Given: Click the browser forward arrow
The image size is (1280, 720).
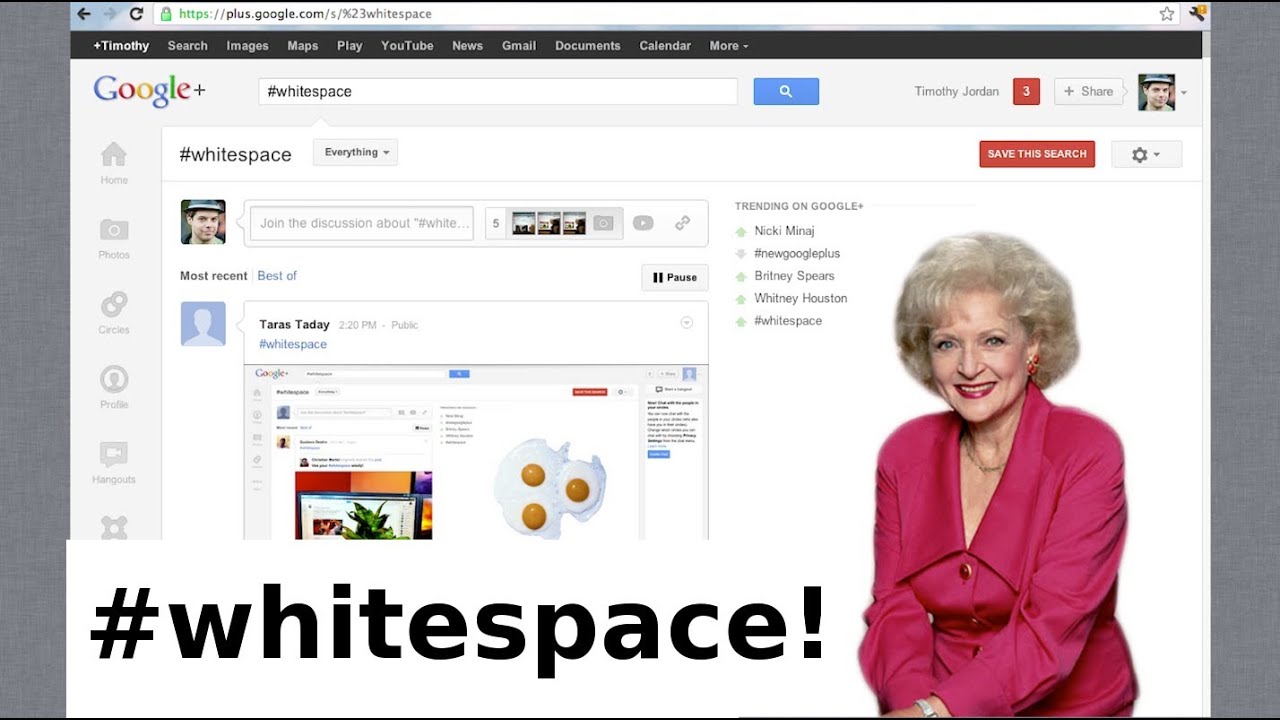Looking at the screenshot, I should 110,14.
